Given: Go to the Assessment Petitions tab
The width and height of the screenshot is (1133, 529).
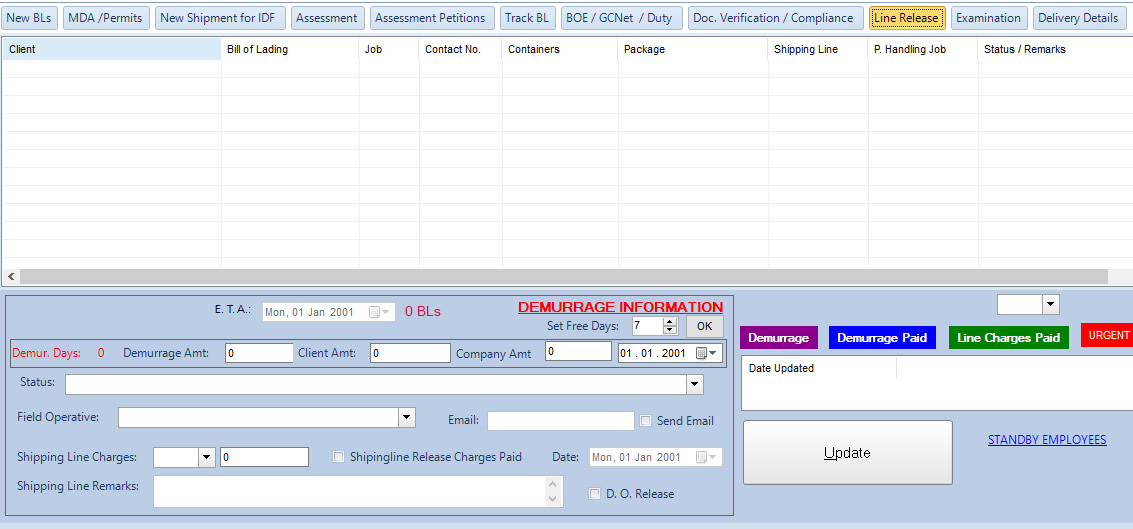Looking at the screenshot, I should (430, 18).
